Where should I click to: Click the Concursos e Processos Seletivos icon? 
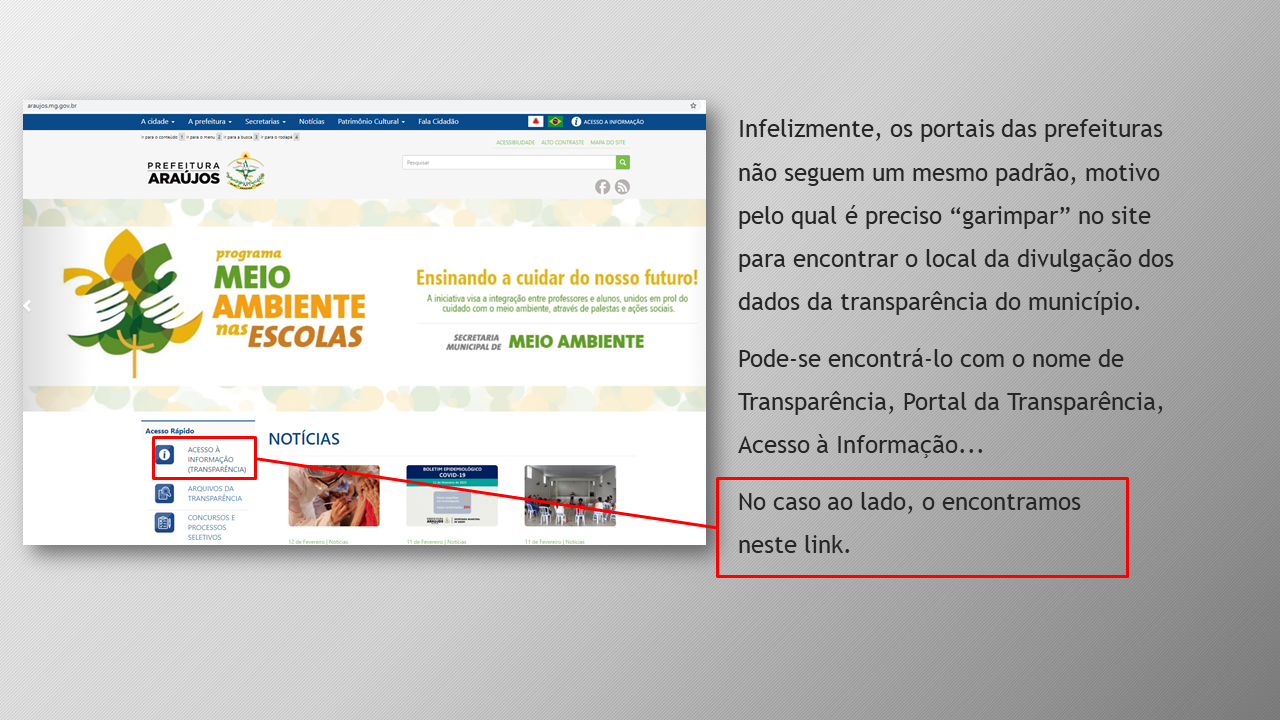(x=165, y=523)
